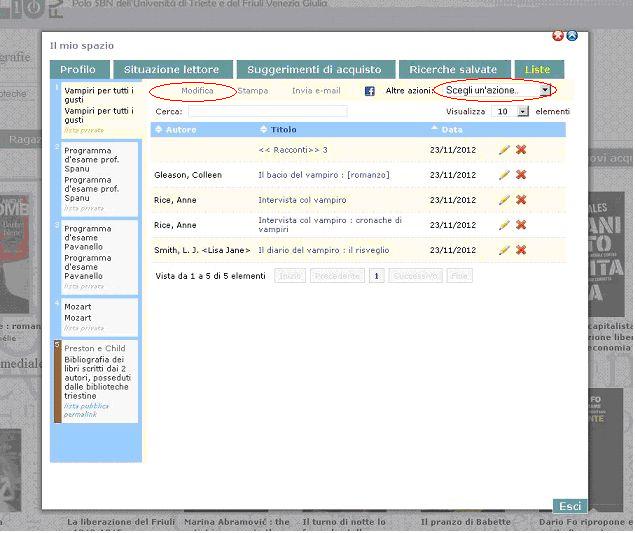Click pencil icon for 'Intervista col vampiro' row

(x=504, y=199)
